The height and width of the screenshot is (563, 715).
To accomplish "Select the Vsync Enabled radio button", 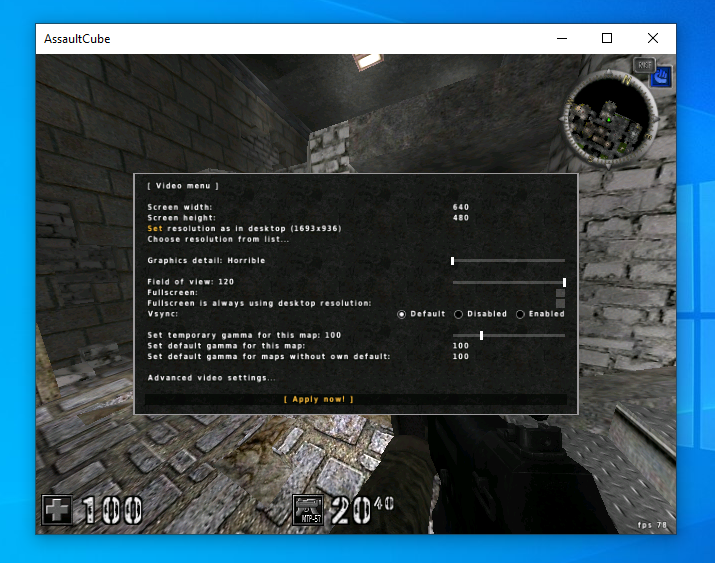I will [520, 314].
